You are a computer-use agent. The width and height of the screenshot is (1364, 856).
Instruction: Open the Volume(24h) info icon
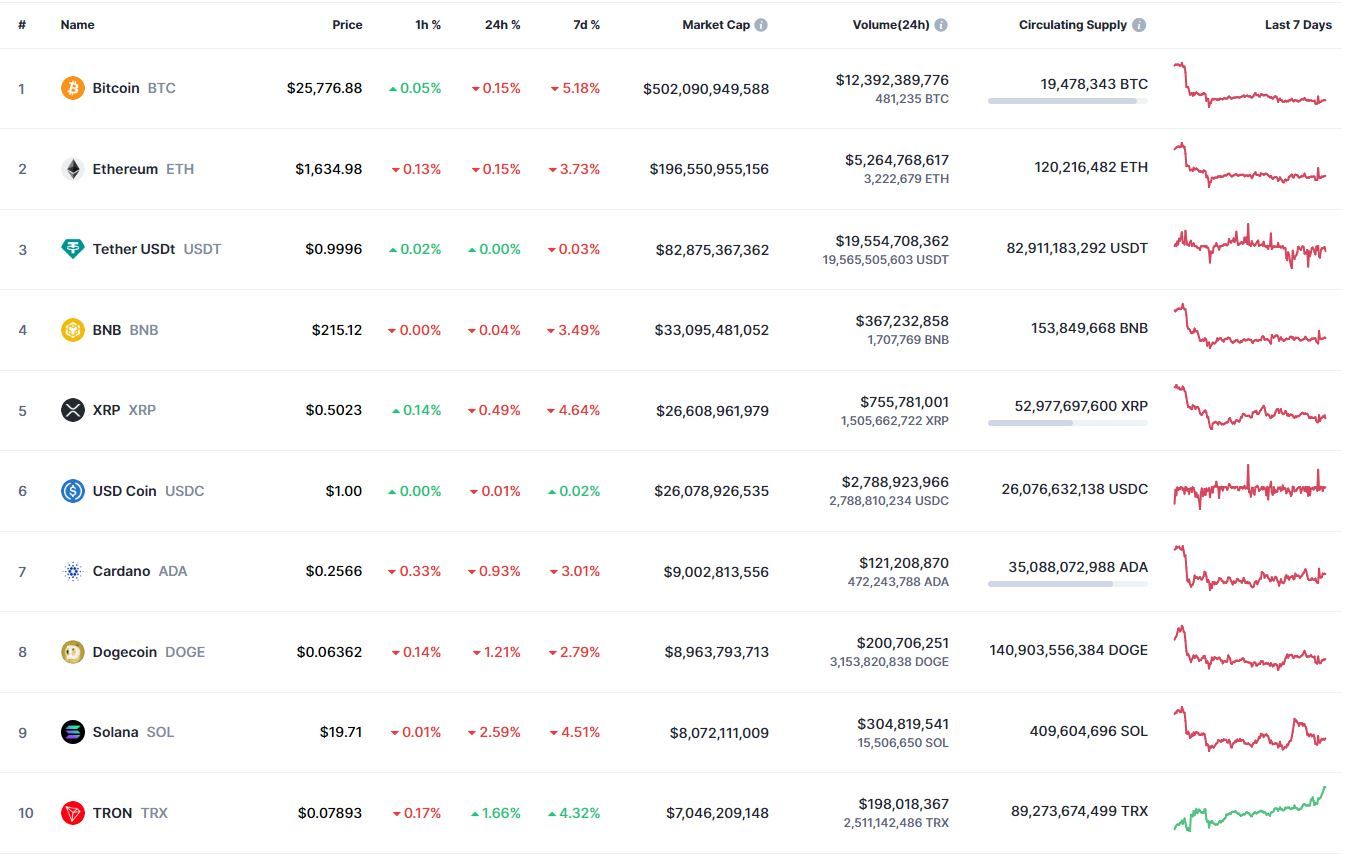(x=941, y=25)
